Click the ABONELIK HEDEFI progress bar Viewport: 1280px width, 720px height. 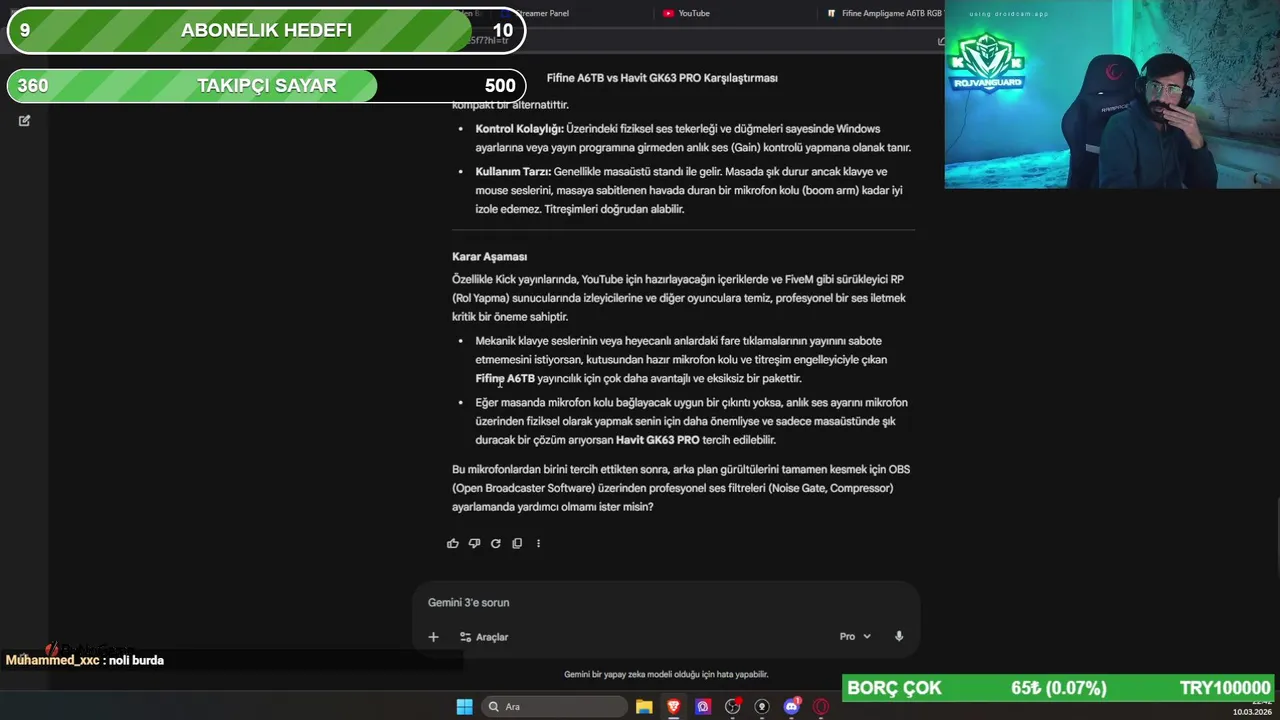tap(266, 30)
